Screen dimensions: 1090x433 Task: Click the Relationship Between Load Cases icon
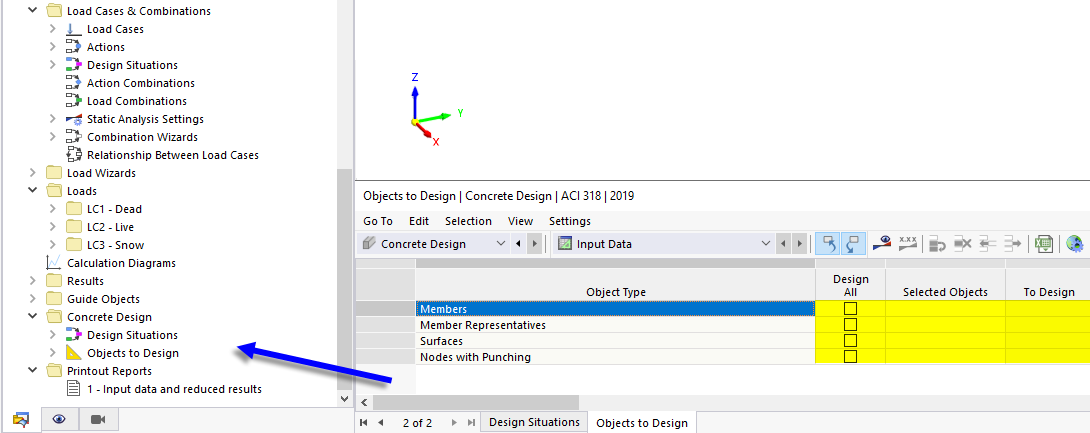[74, 156]
